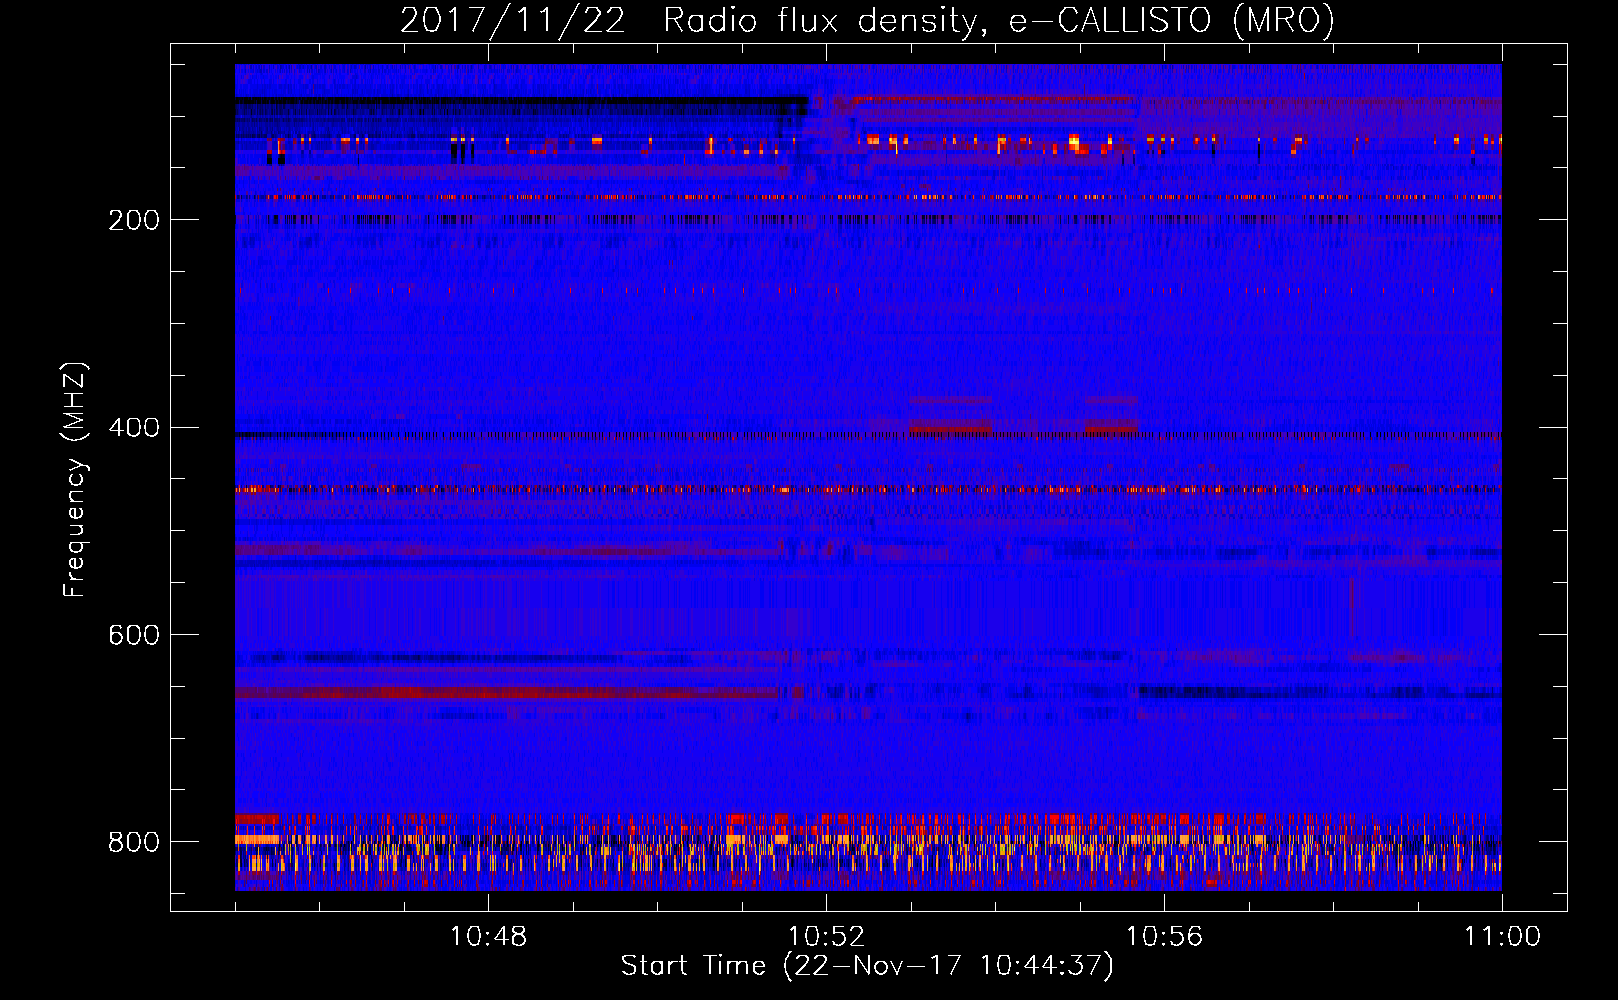Click the '10:48' time tick label
The image size is (1618, 1000).
488,937
